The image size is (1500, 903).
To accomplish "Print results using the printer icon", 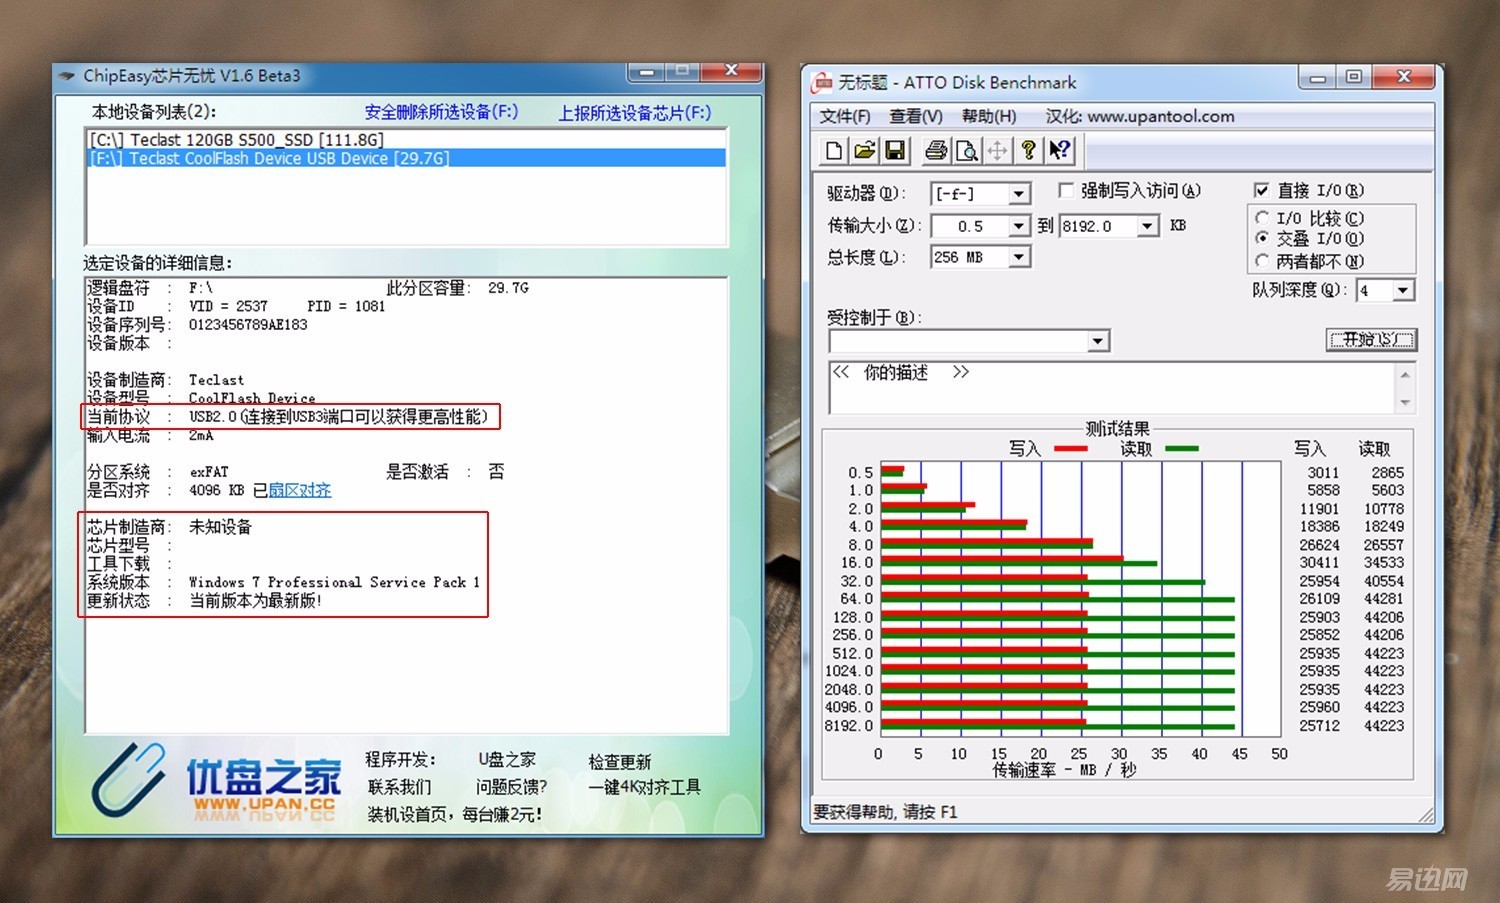I will pyautogui.click(x=936, y=151).
